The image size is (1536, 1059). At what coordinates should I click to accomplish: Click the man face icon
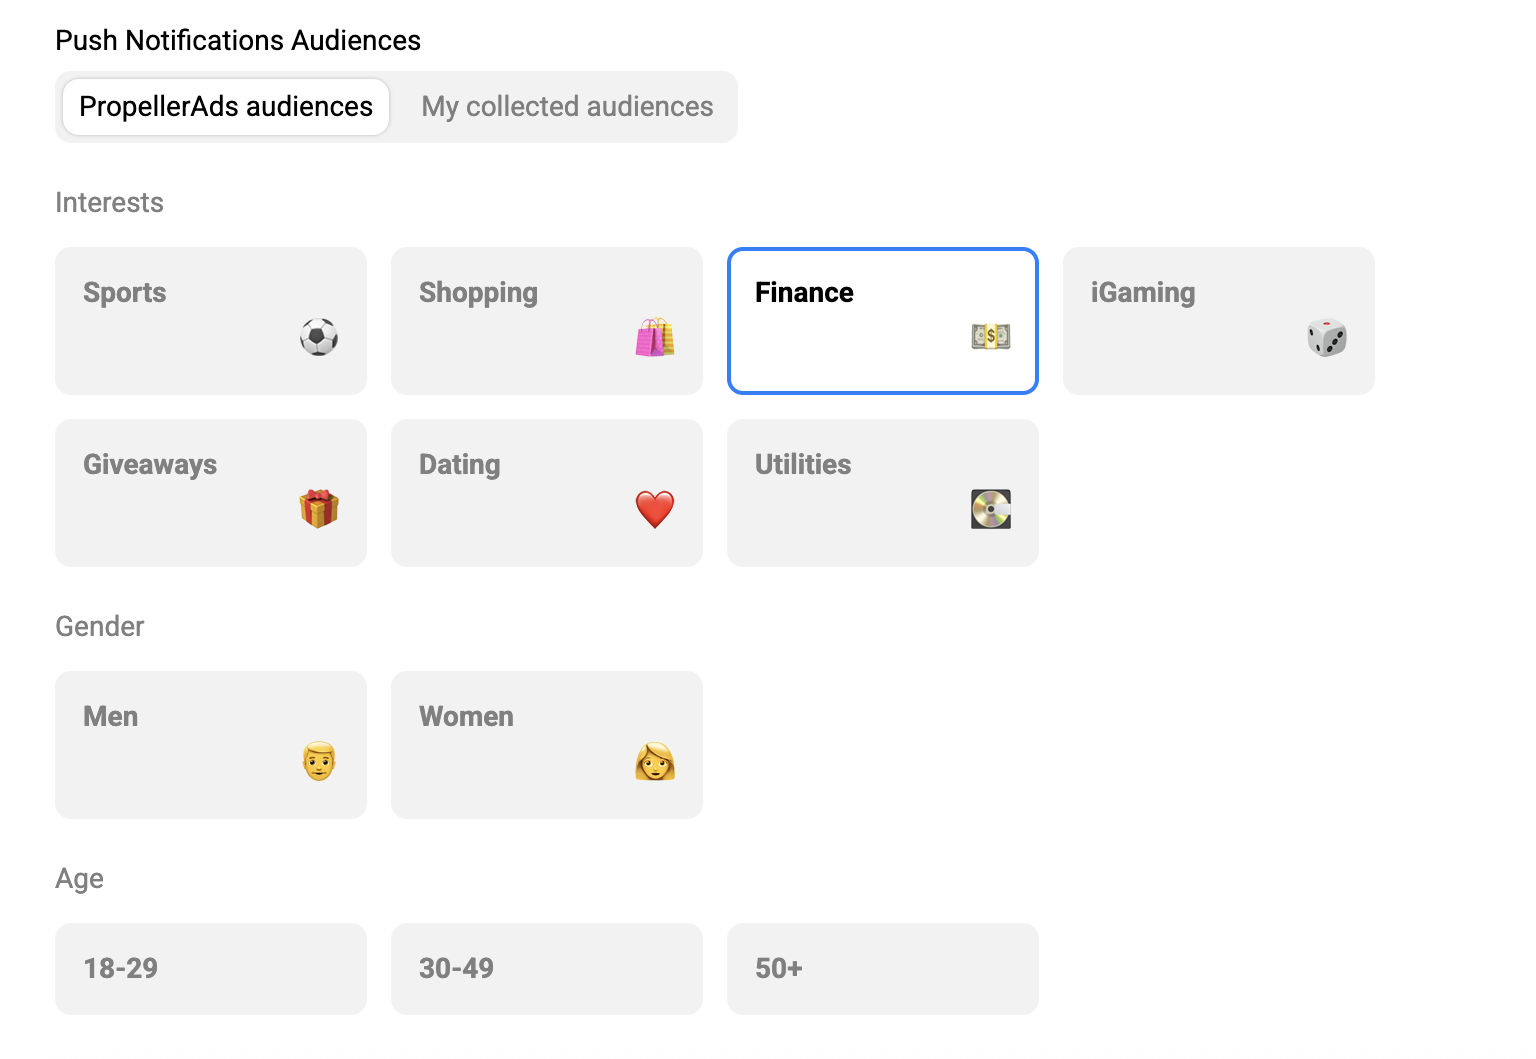[319, 761]
